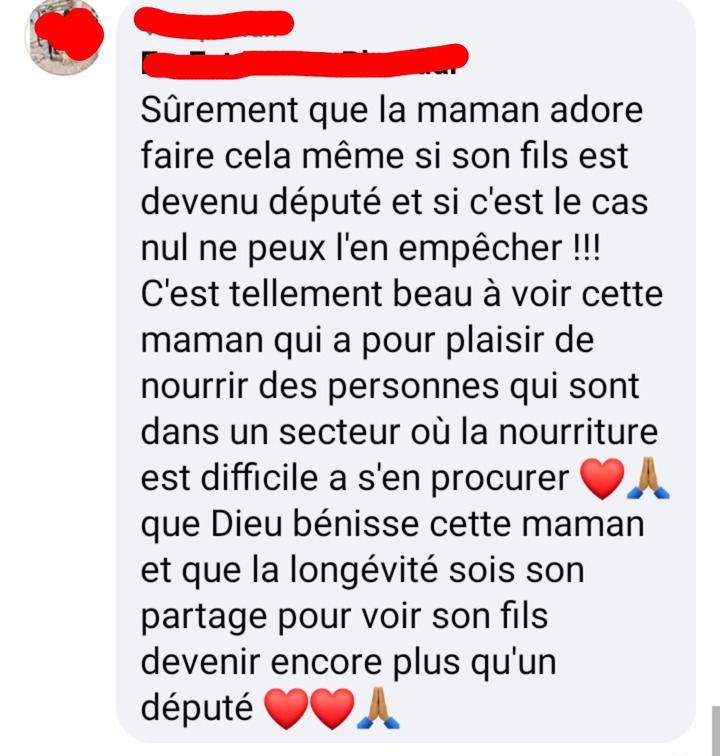This screenshot has width=720, height=756.
Task: Click the line "faire cela même si son fils est"
Action: [384, 156]
